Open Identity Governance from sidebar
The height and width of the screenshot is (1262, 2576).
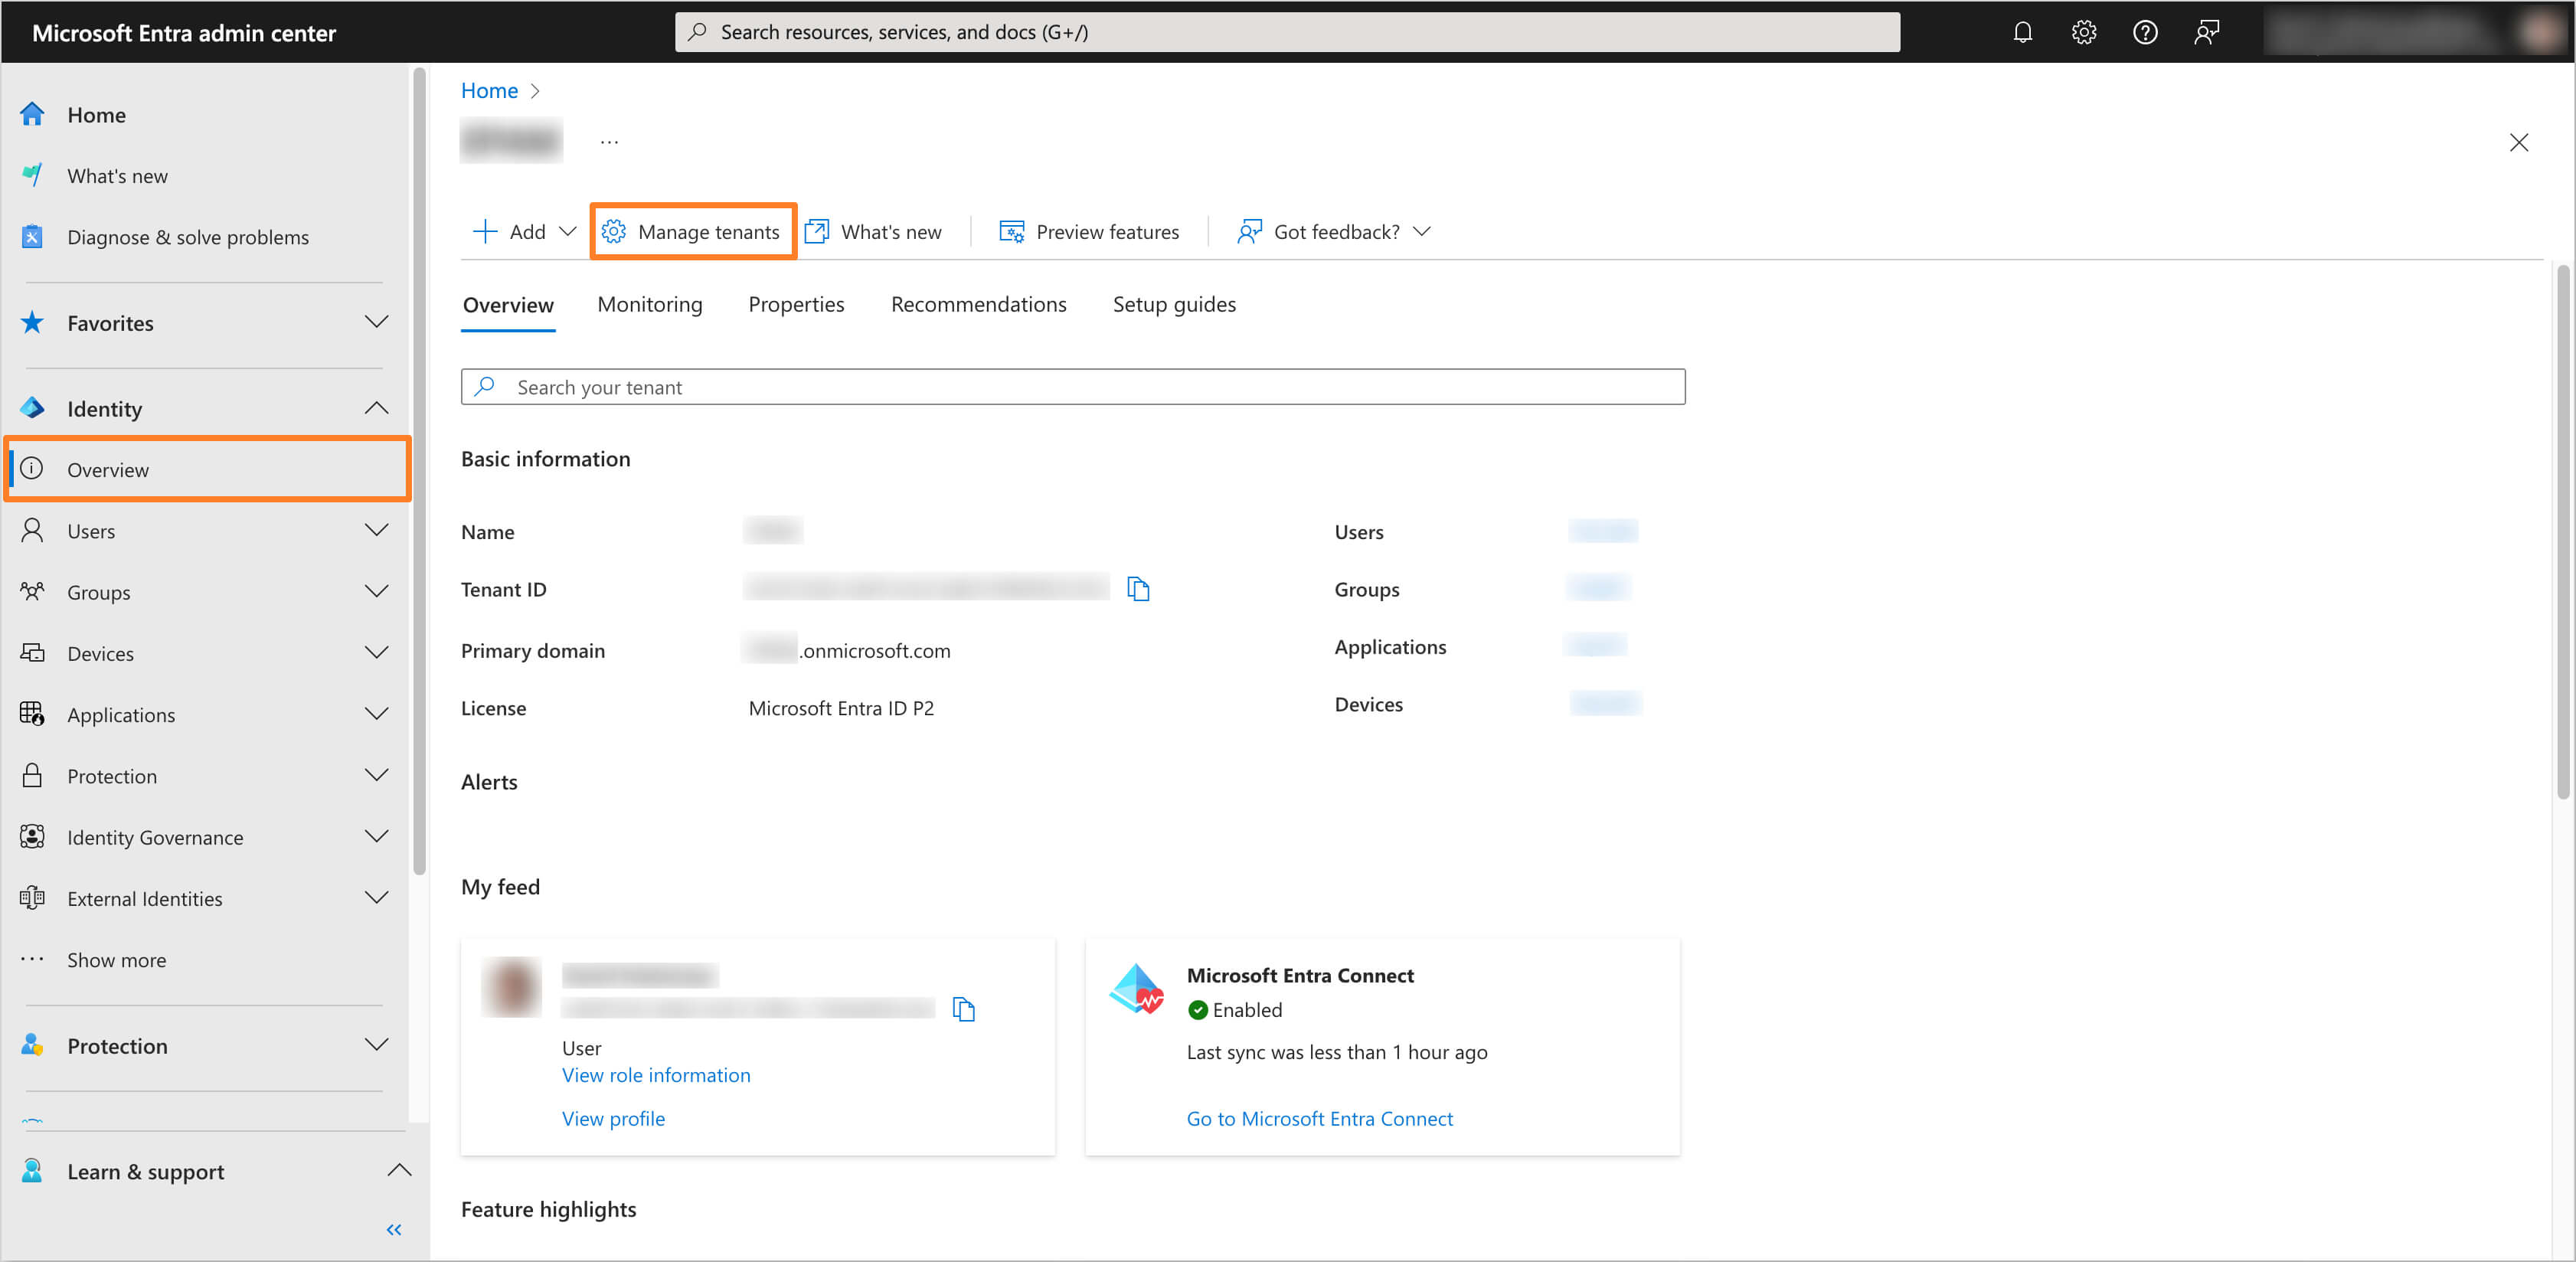pos(155,837)
